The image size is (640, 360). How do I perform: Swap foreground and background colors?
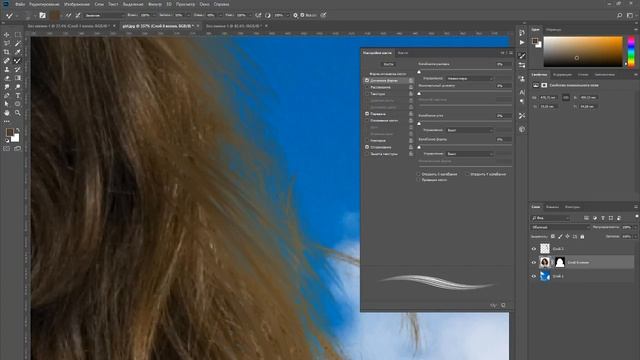pyautogui.click(x=18, y=130)
